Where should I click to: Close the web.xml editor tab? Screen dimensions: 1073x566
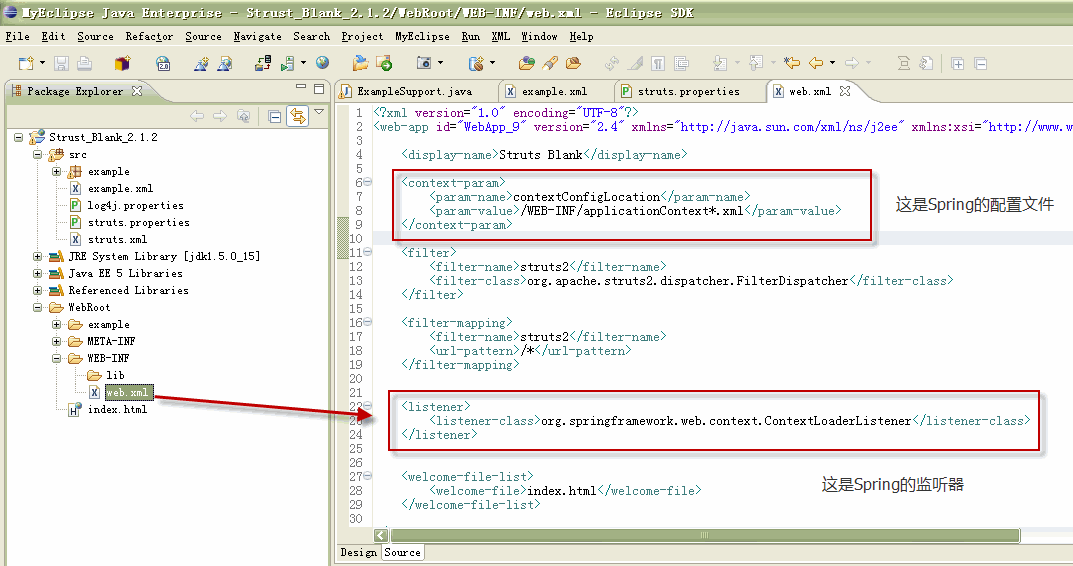pyautogui.click(x=845, y=90)
